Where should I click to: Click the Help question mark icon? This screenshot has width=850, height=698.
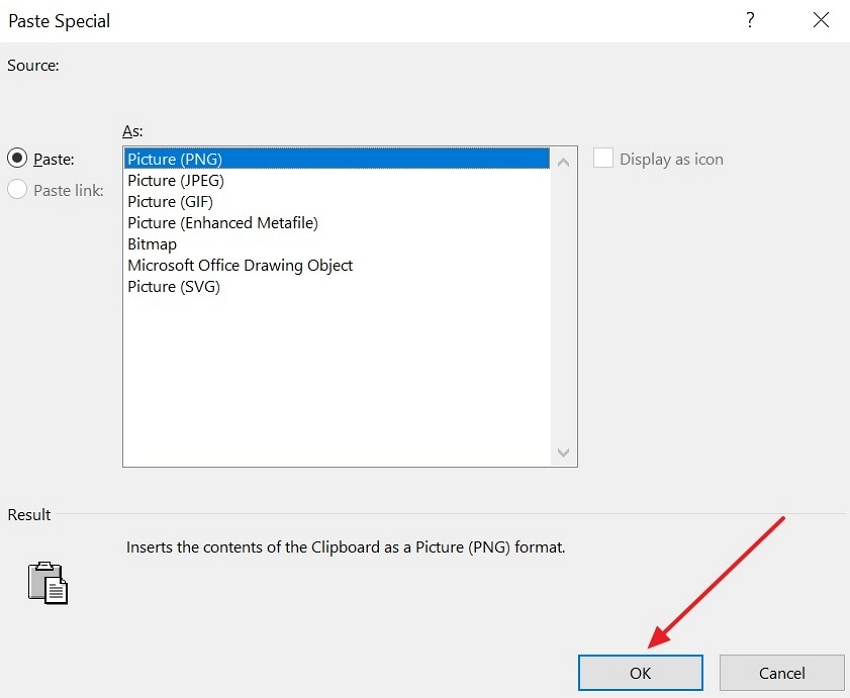pos(750,20)
